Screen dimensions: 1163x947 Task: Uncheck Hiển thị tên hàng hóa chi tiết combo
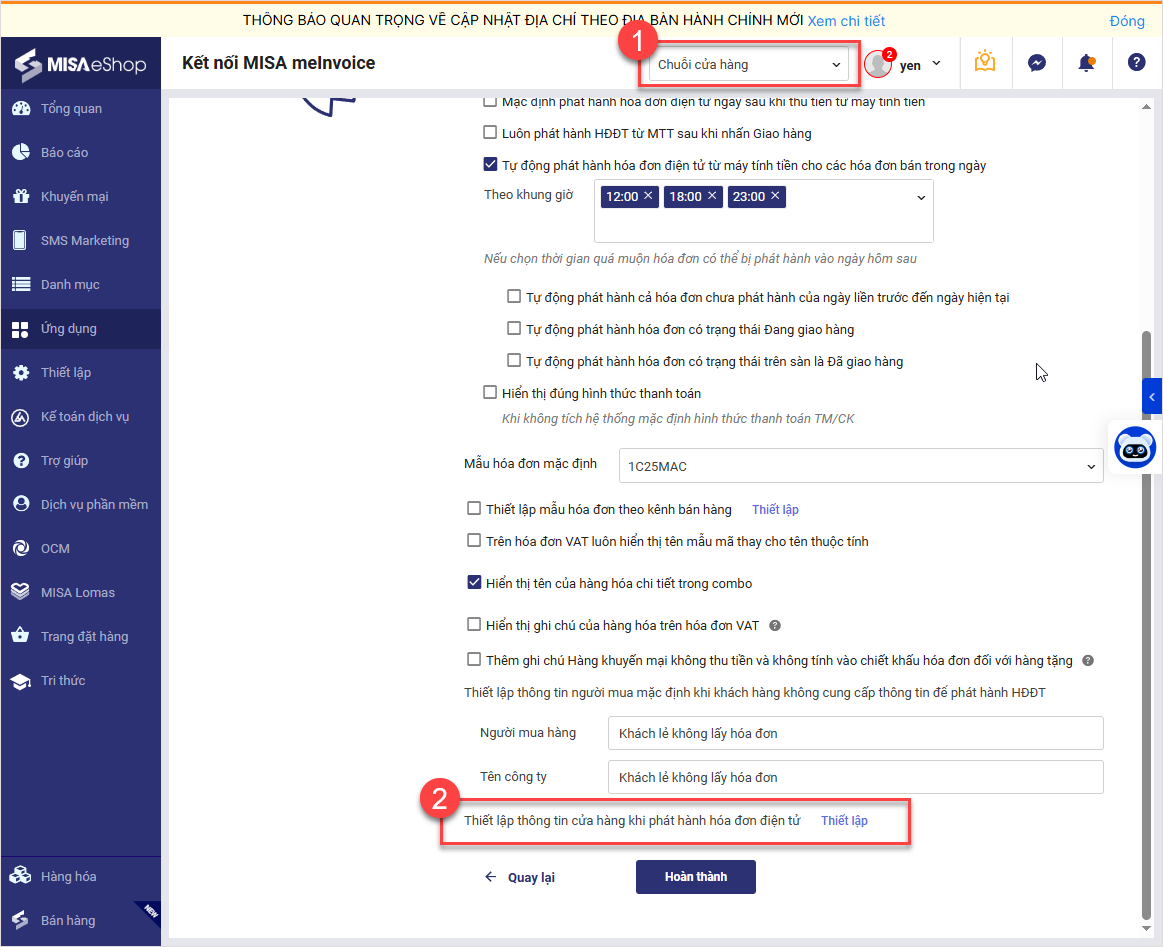(474, 583)
